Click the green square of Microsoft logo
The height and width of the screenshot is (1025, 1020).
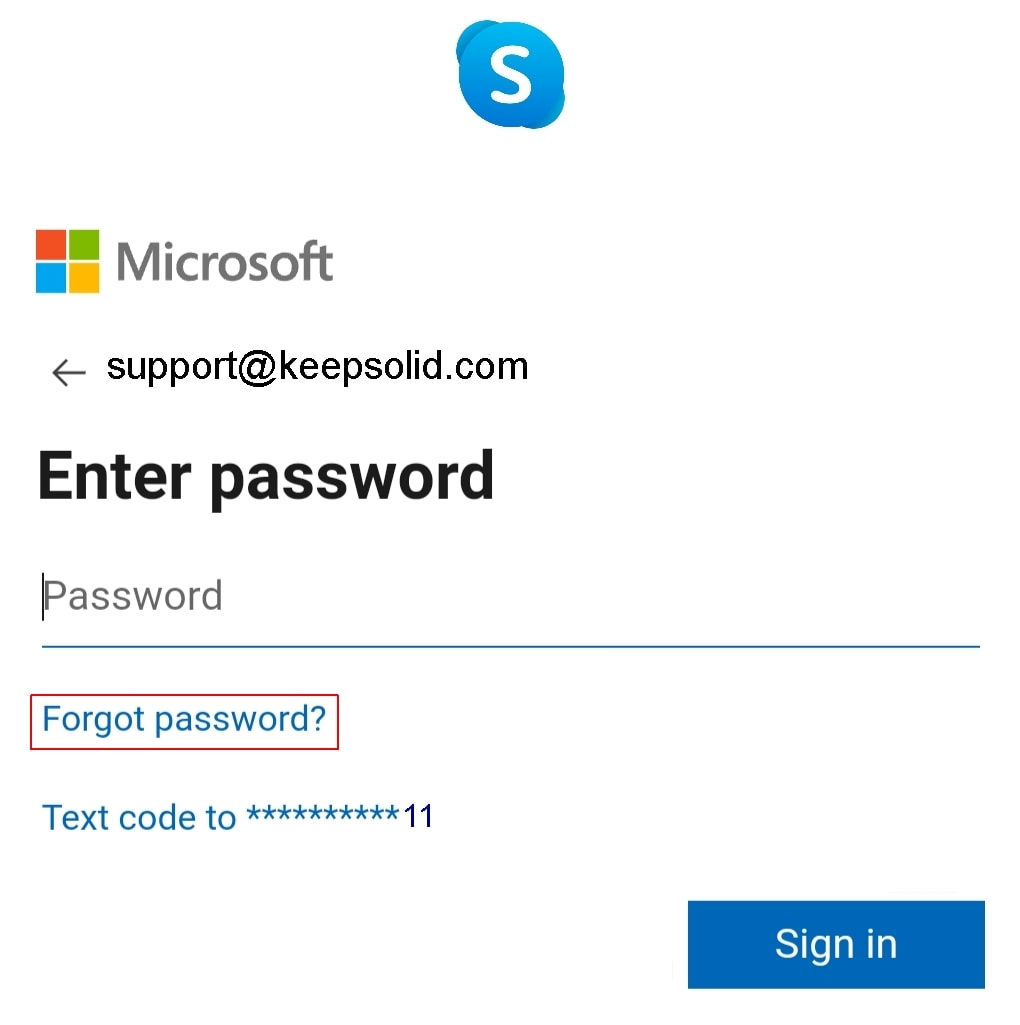pyautogui.click(x=84, y=245)
